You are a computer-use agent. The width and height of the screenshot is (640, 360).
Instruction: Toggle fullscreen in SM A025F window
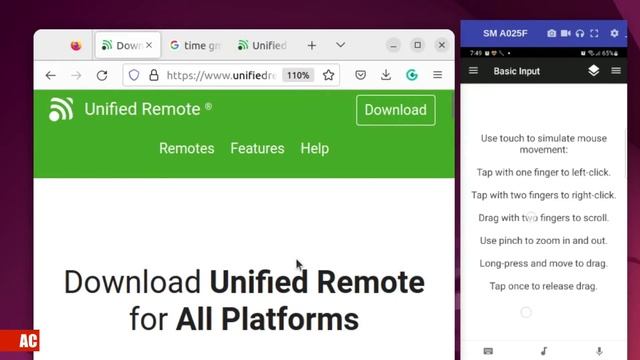(x=594, y=33)
